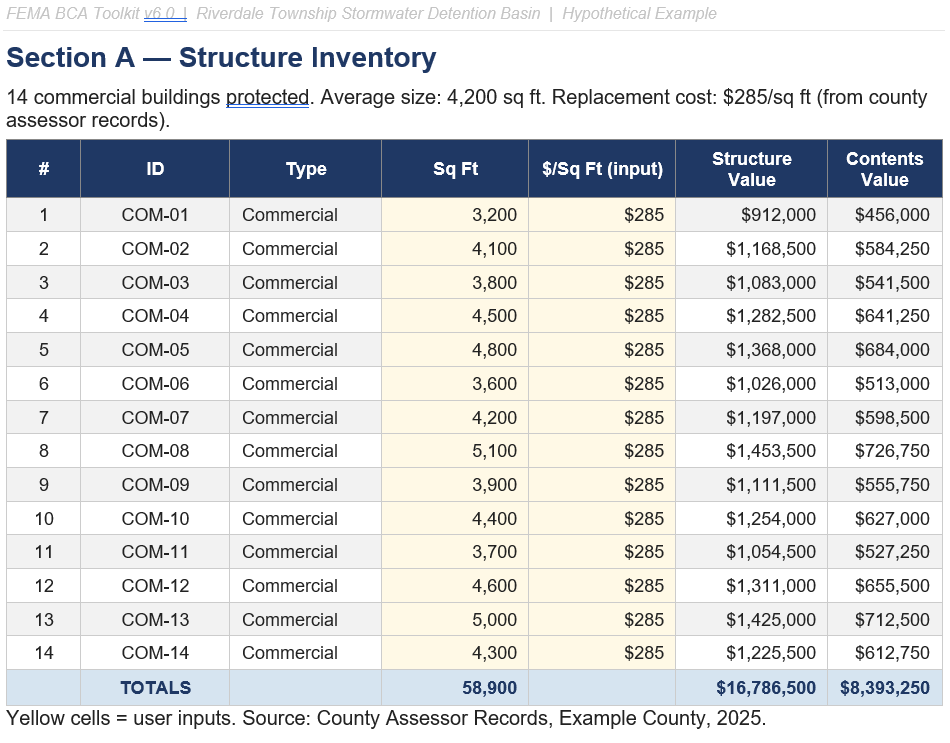The height and width of the screenshot is (743, 950).
Task: Select the $712,500 contents value
Action: (885, 620)
